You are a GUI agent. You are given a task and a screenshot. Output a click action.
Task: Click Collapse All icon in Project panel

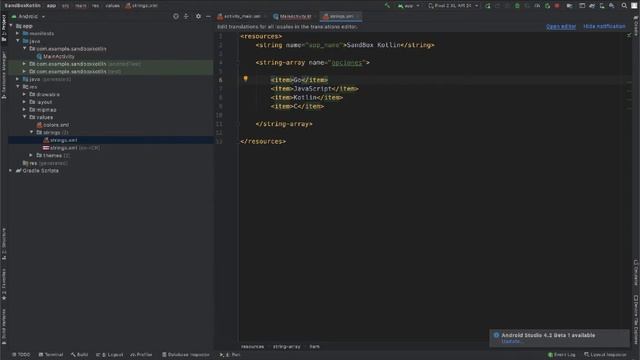click(x=187, y=16)
